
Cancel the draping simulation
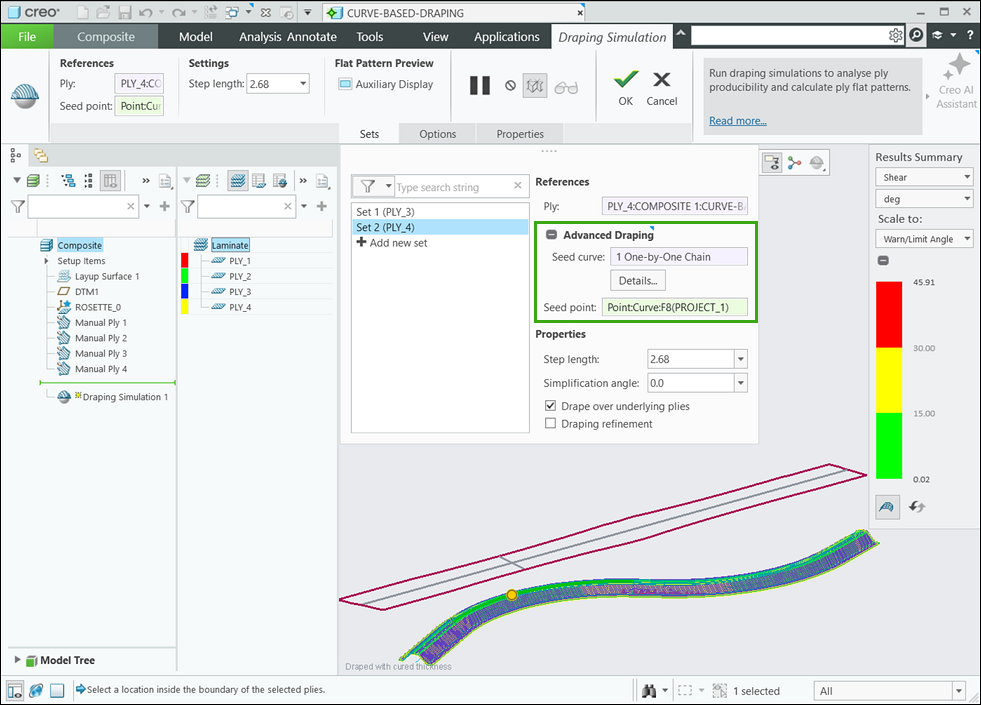click(x=661, y=88)
